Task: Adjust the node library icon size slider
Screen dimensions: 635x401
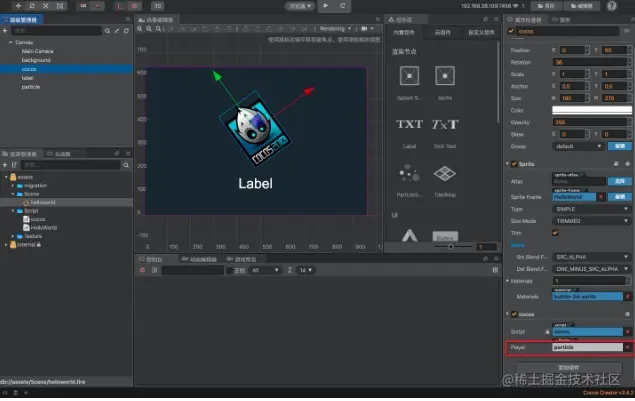Action: click(x=451, y=247)
